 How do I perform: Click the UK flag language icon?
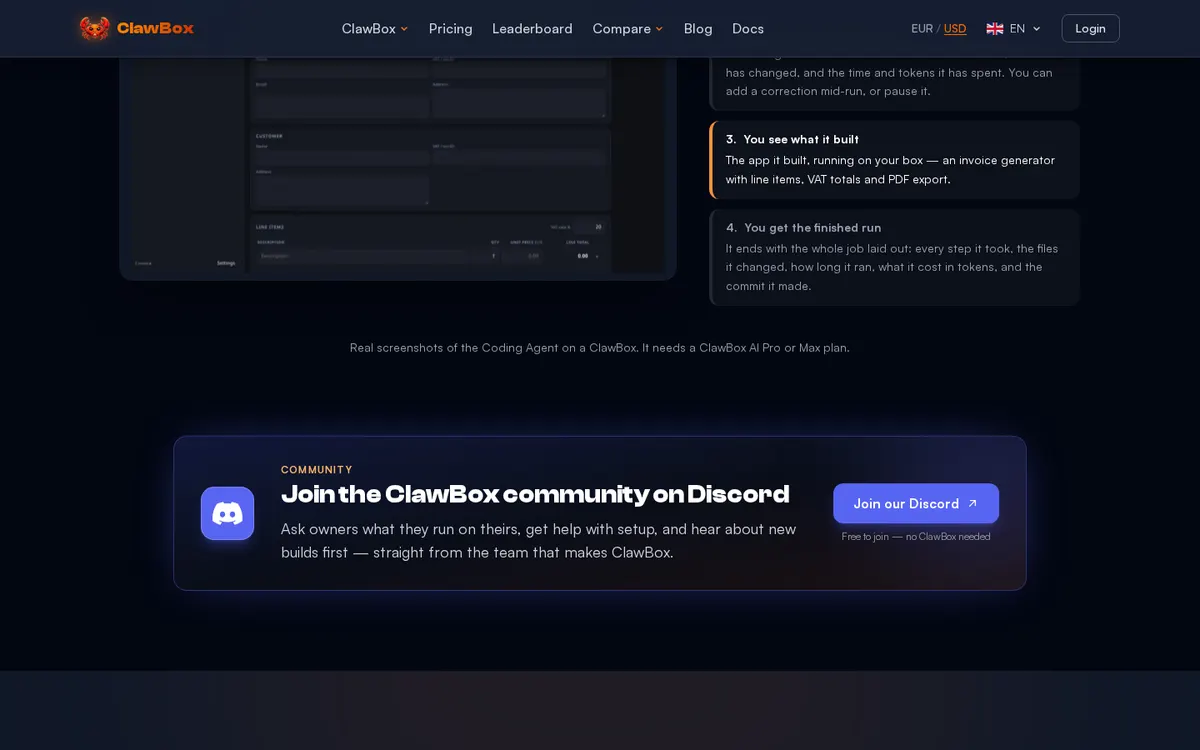tap(995, 28)
